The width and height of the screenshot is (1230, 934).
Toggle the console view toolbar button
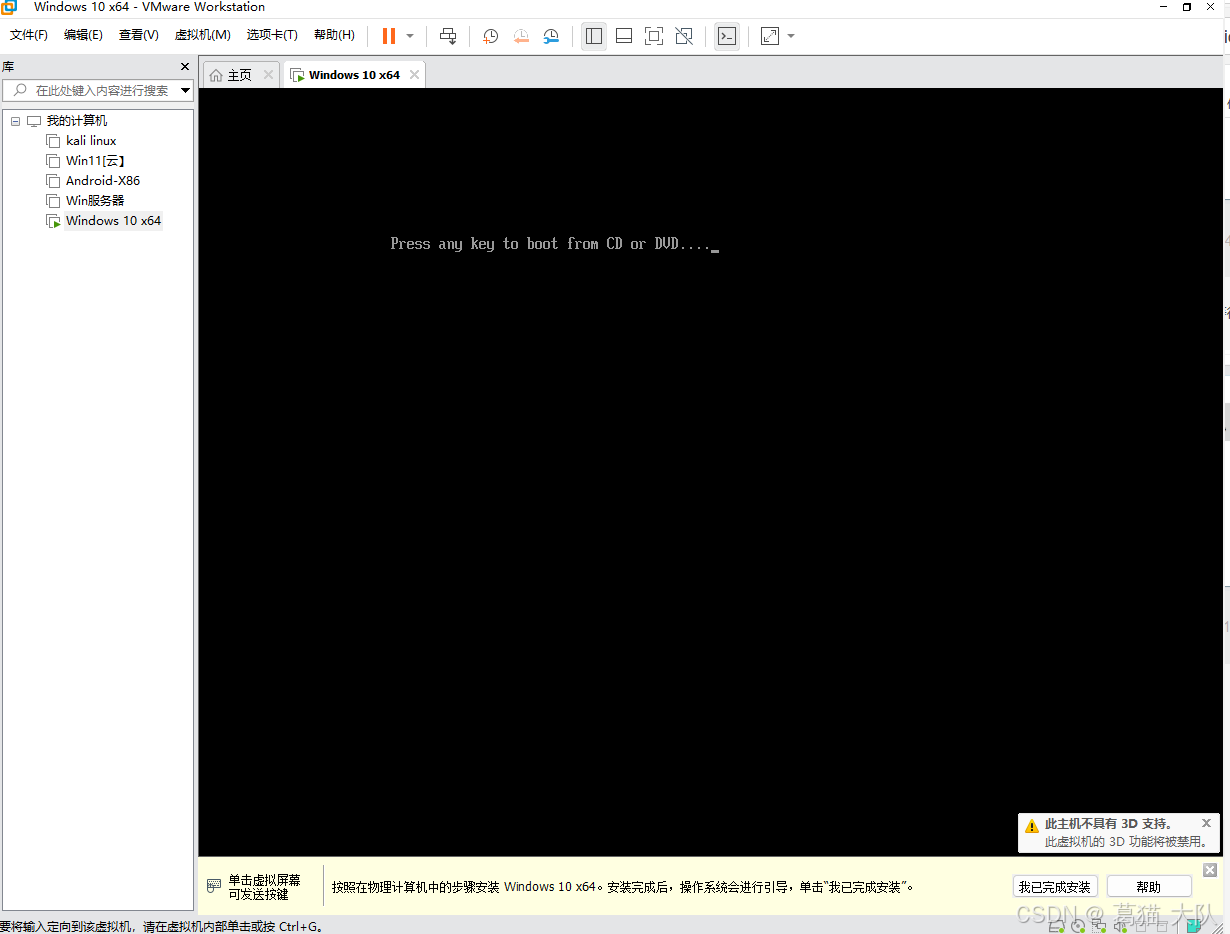727,36
